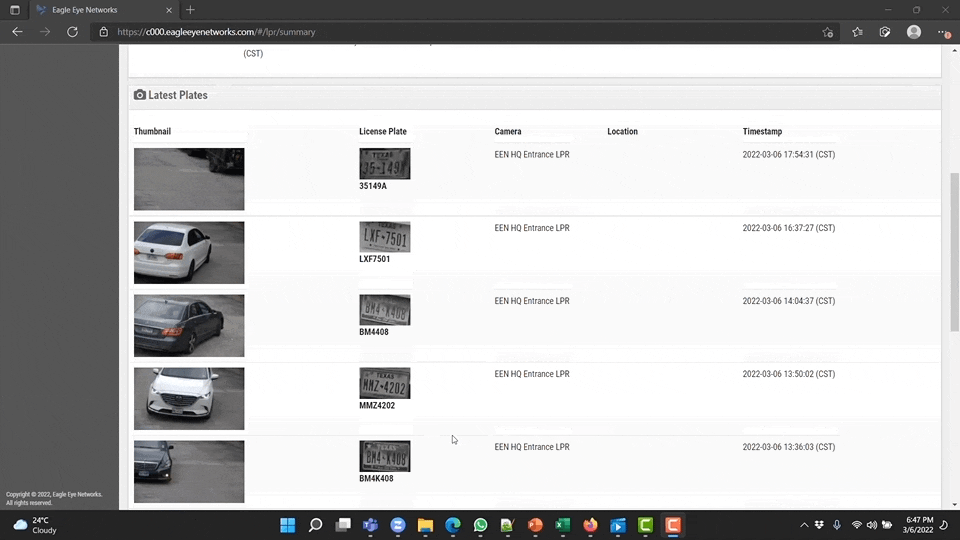The image size is (960, 540).
Task: Click the MMZ4202 plate crop image
Action: [x=384, y=383]
